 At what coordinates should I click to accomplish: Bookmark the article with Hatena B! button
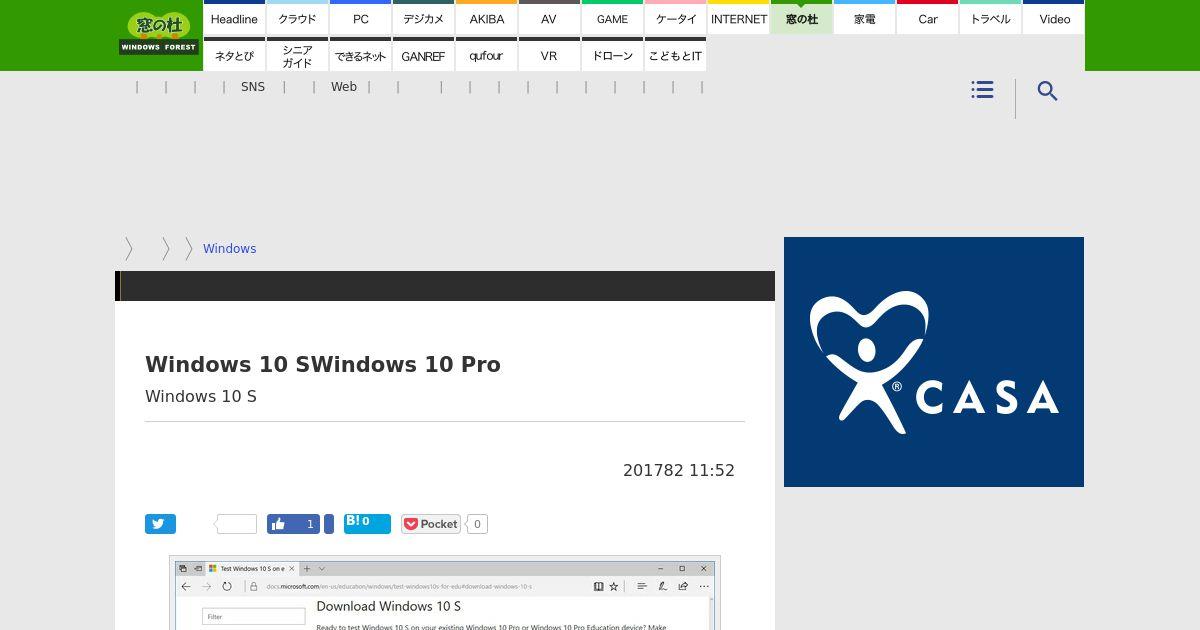pyautogui.click(x=367, y=523)
